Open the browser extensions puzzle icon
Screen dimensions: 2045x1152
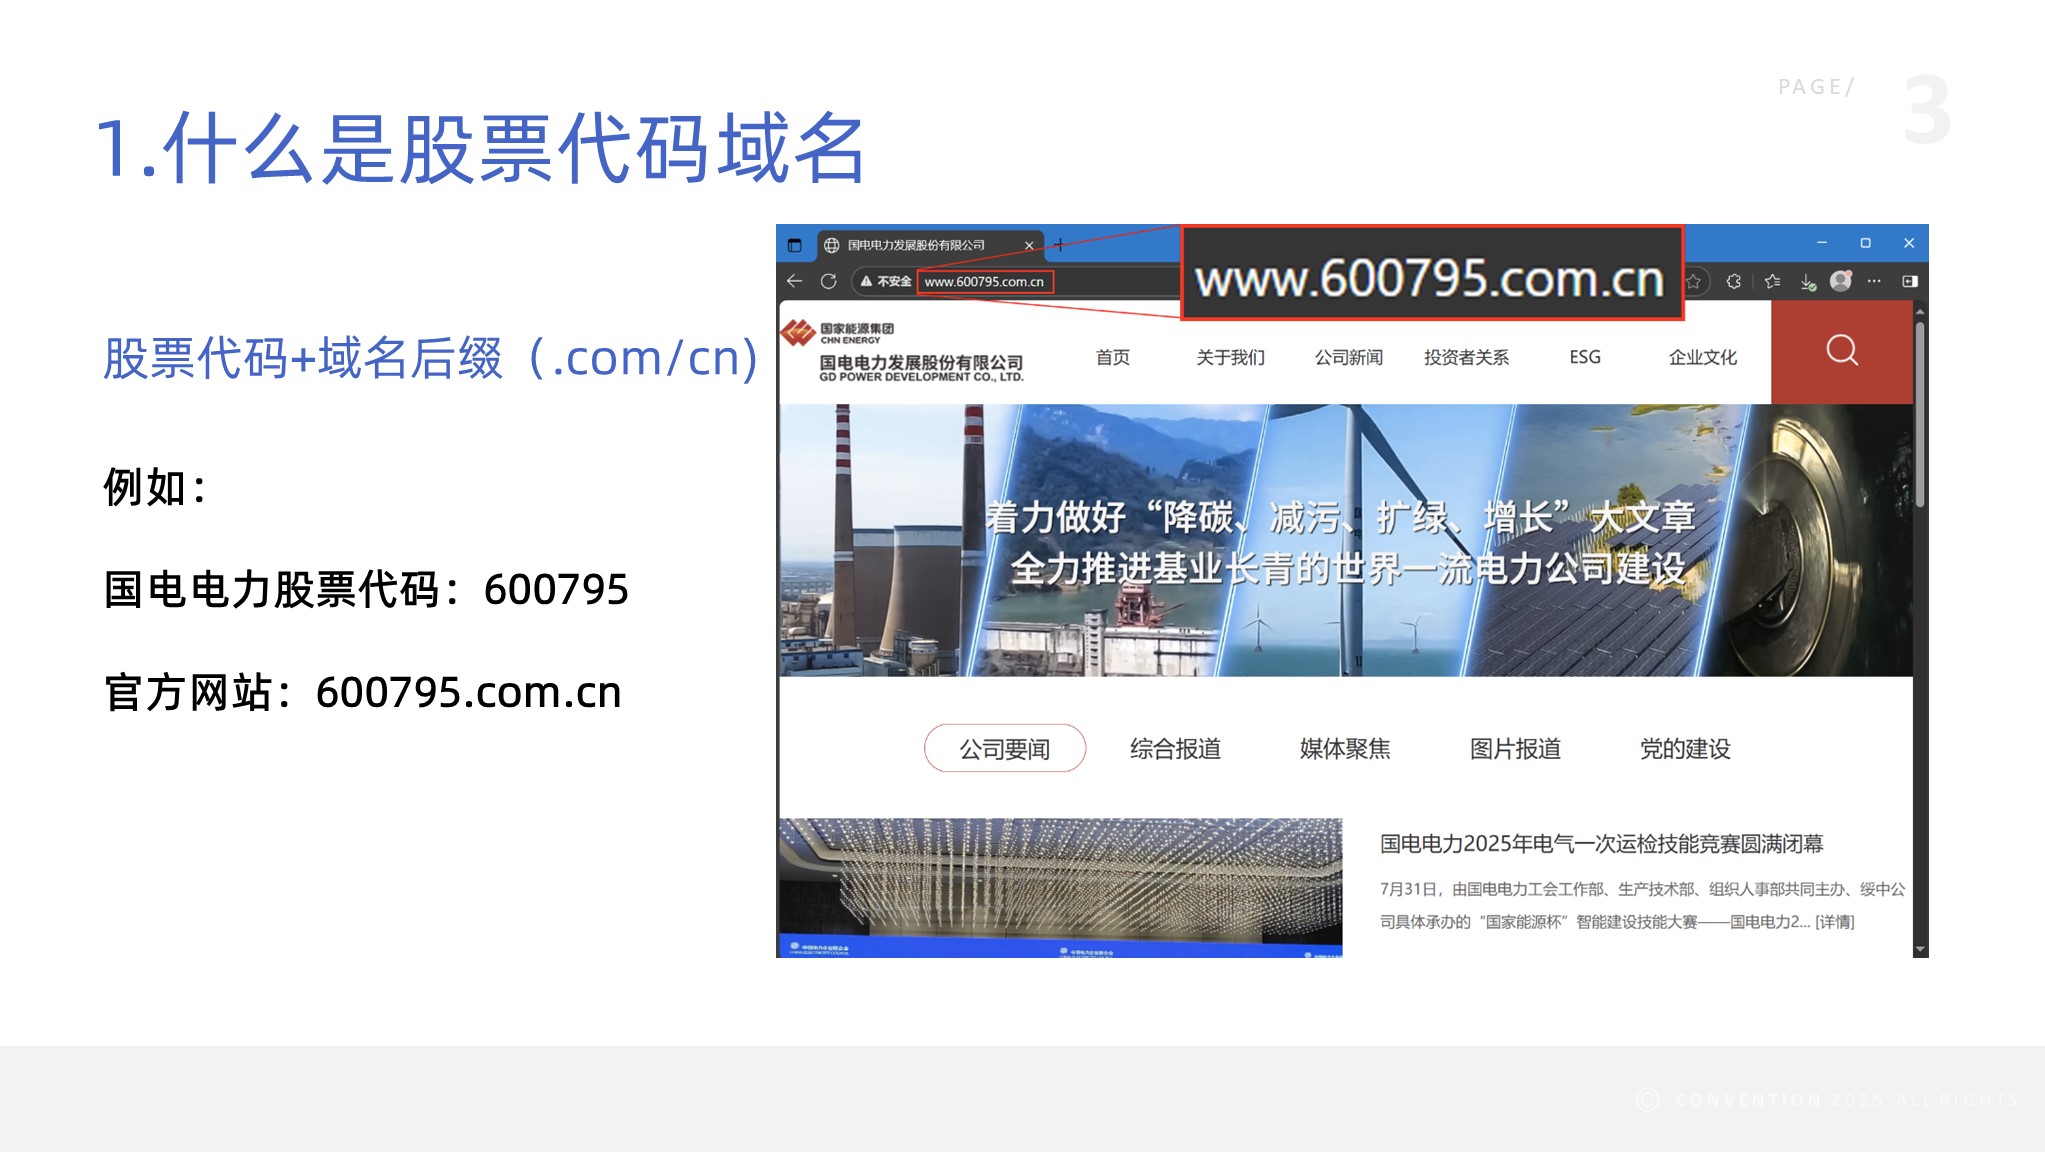click(1734, 282)
